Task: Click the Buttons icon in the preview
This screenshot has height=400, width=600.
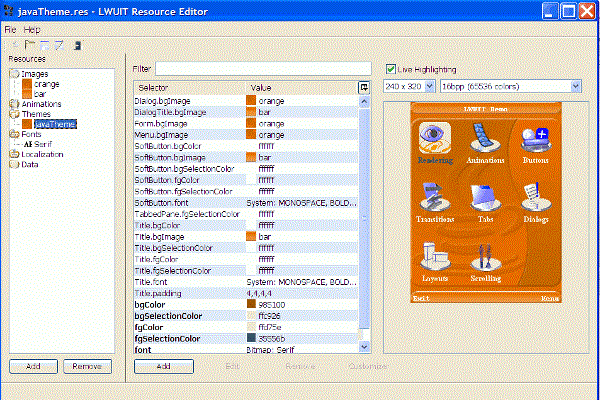Action: click(535, 140)
